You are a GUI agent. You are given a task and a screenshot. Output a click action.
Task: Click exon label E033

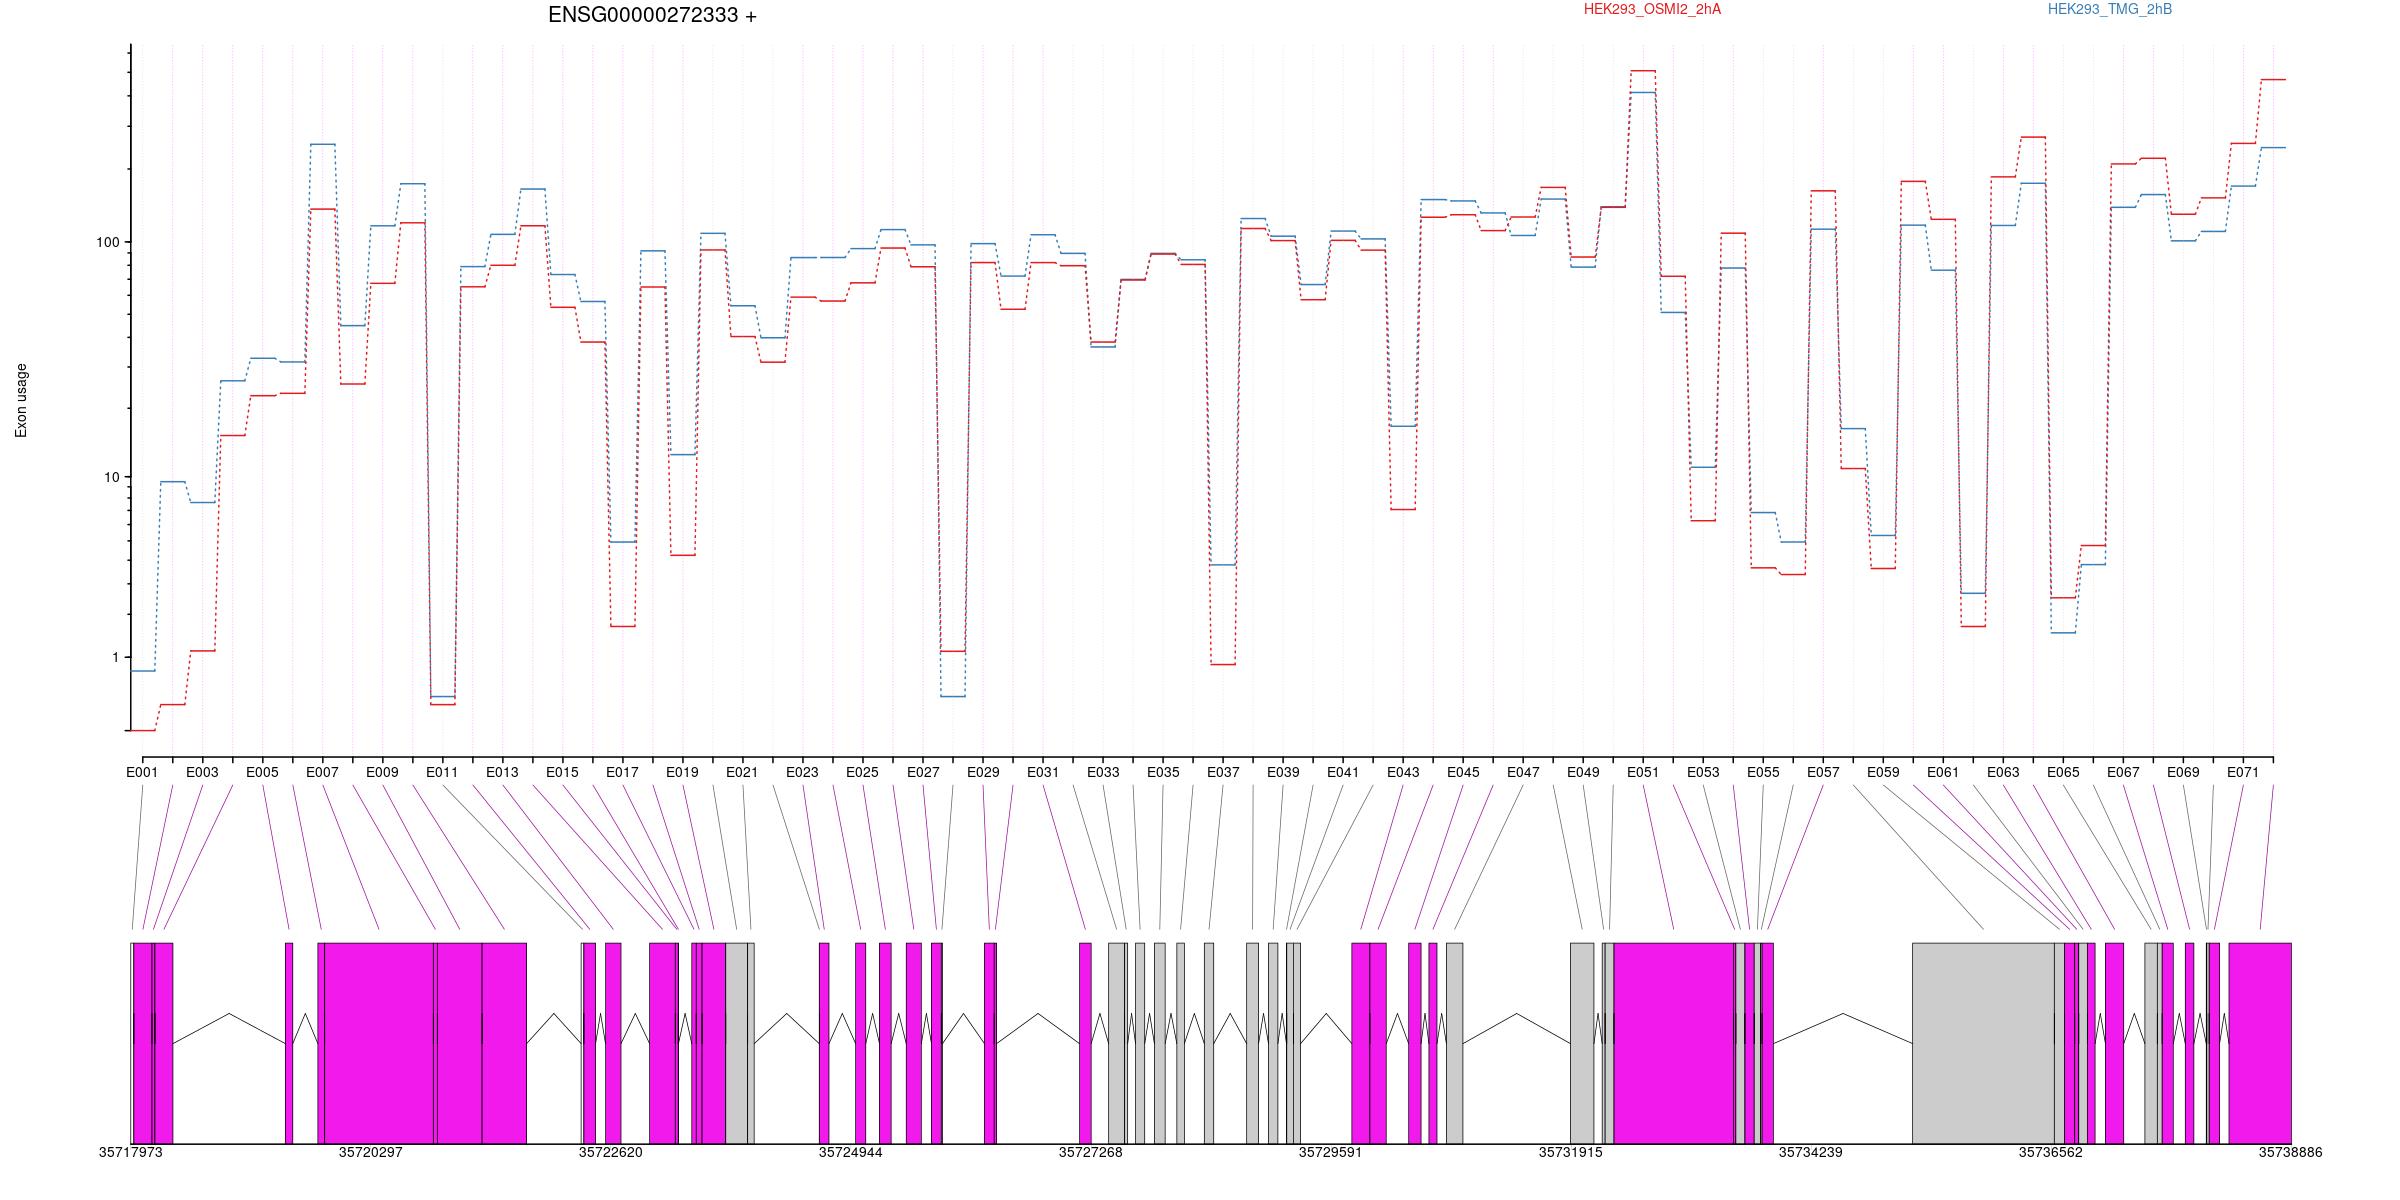tap(1103, 772)
